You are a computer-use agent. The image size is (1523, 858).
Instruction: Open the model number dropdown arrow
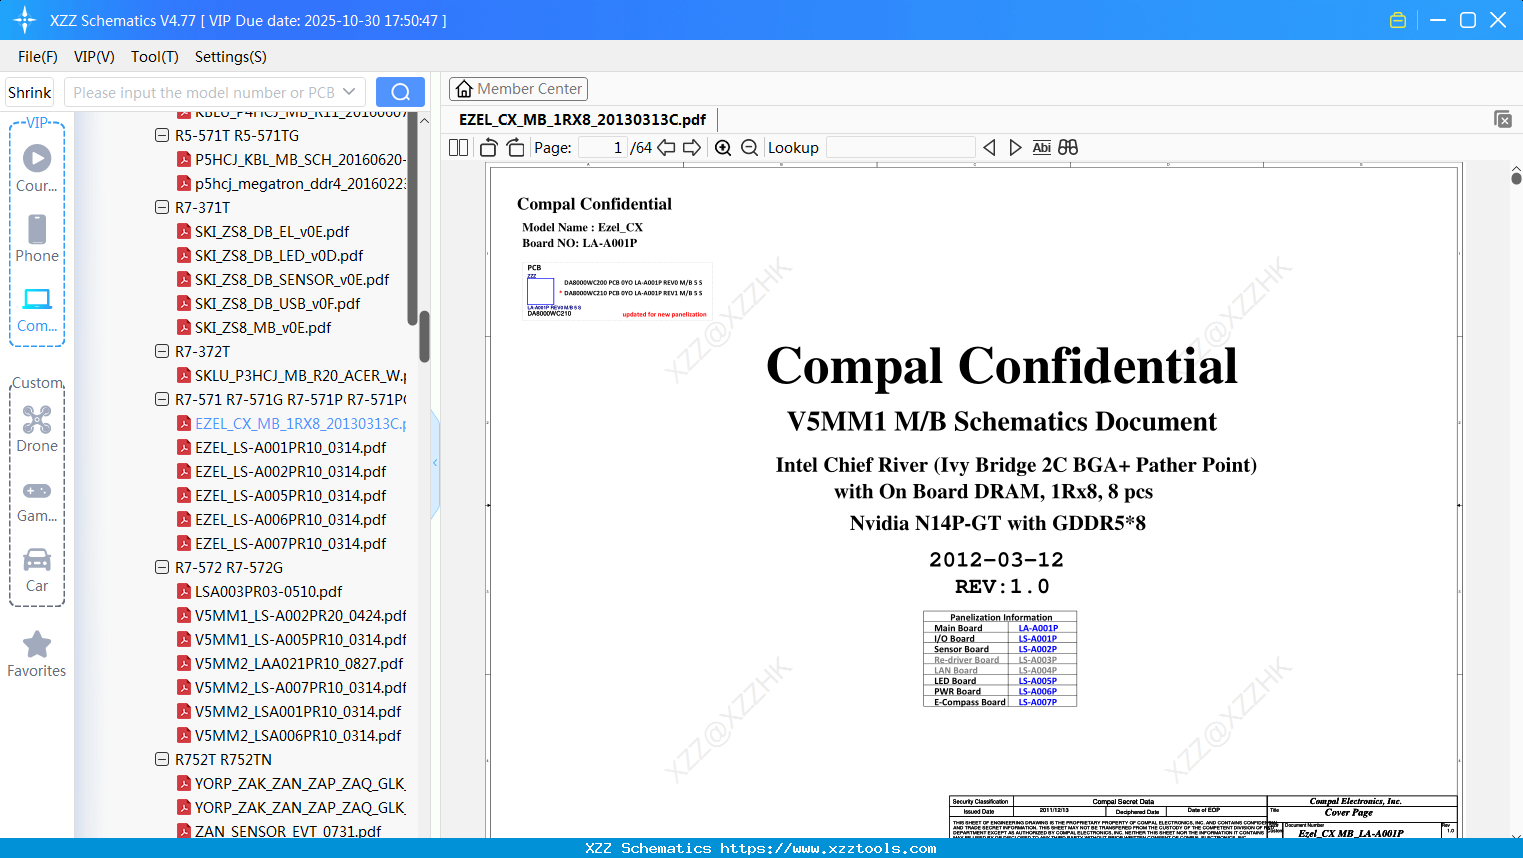pyautogui.click(x=349, y=92)
